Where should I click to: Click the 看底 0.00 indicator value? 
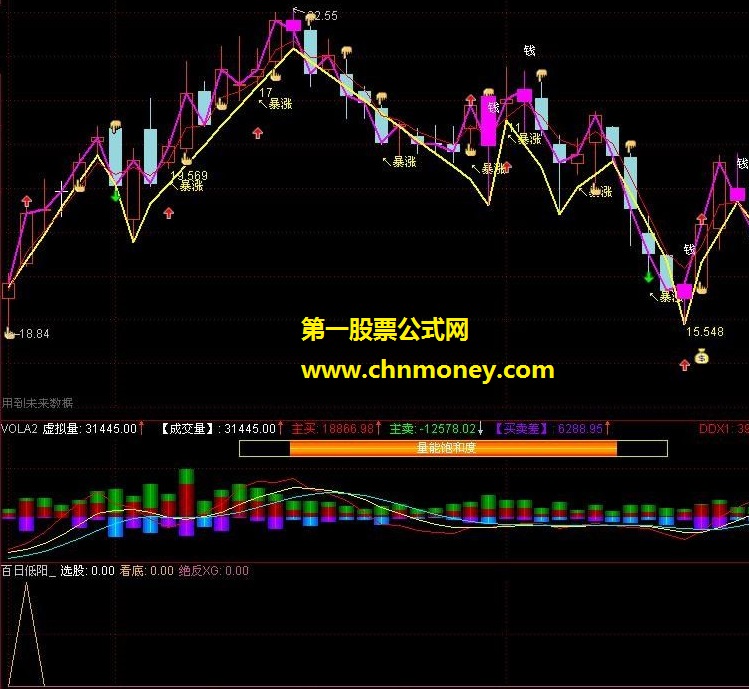(147, 571)
